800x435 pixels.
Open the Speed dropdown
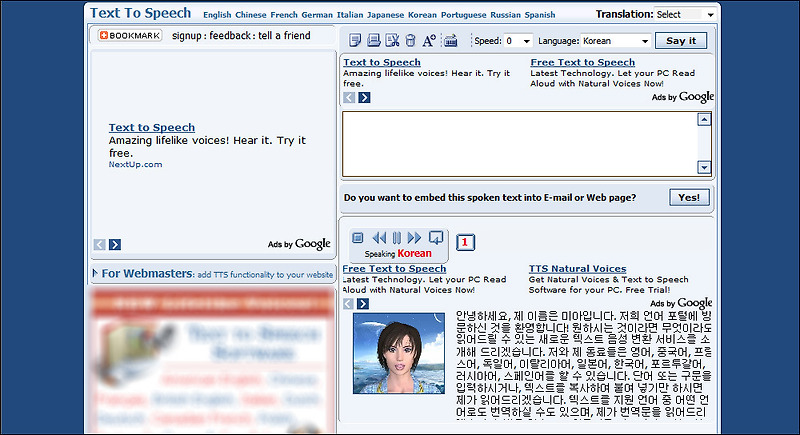(518, 41)
